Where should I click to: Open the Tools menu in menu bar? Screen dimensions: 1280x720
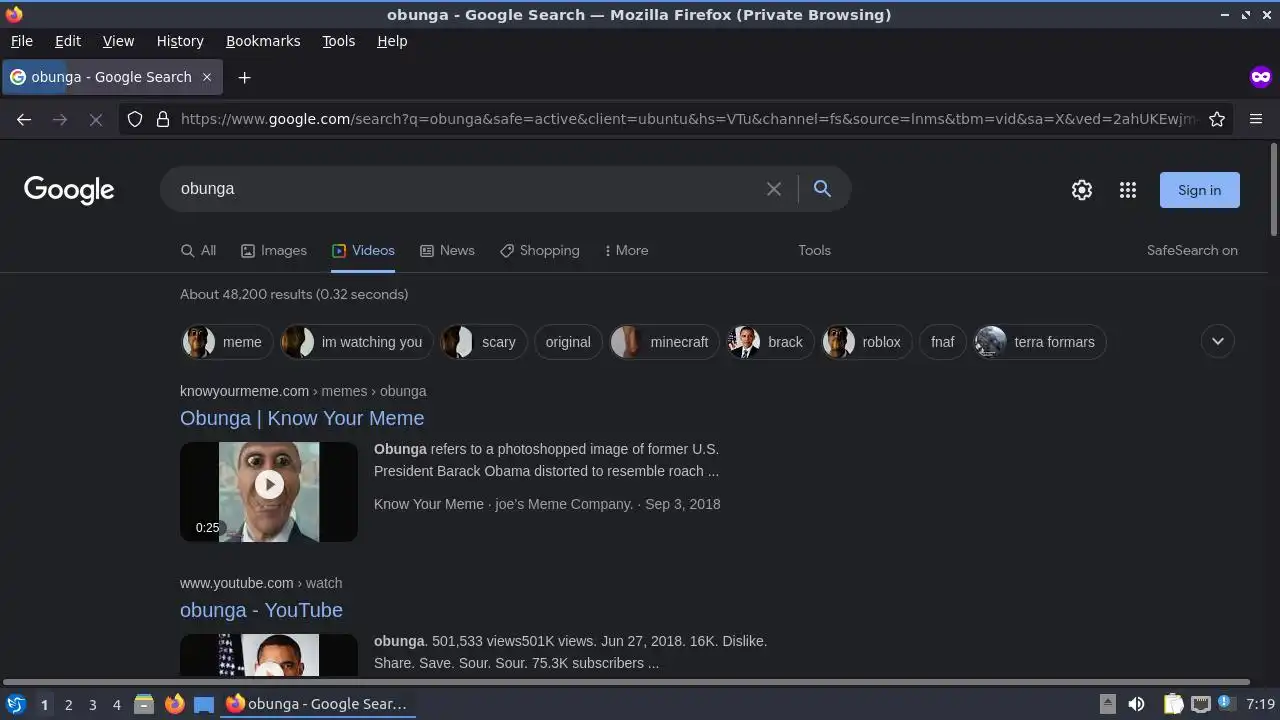(338, 41)
